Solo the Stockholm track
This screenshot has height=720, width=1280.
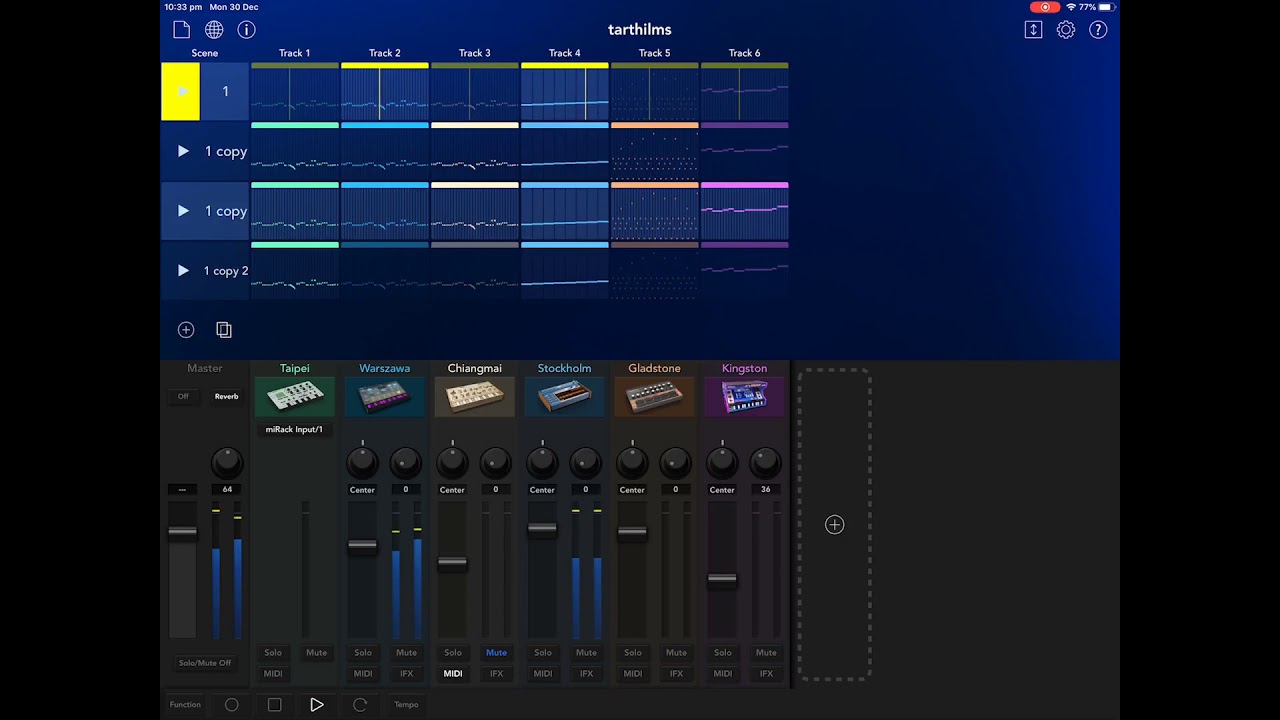543,653
